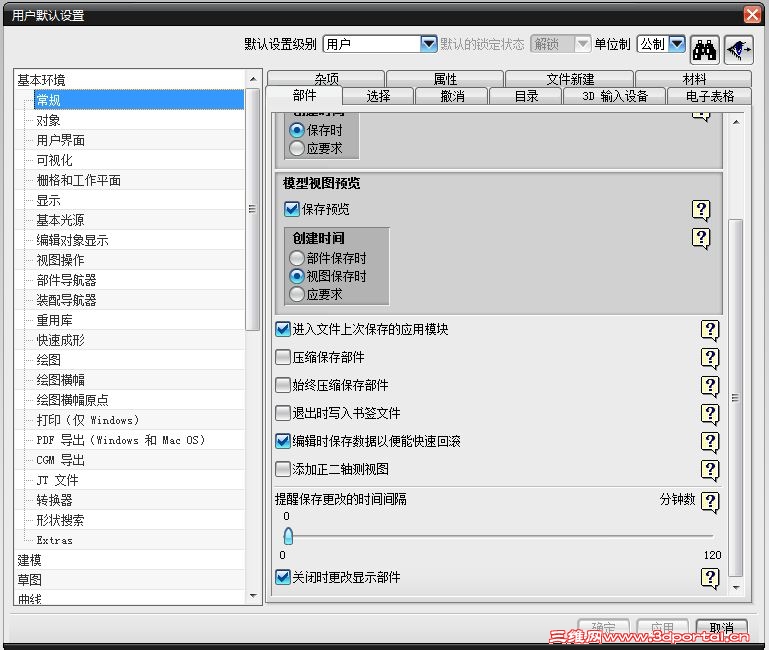Switch to the 撤消 tab
Viewport: 769px width, 650px height.
[x=452, y=96]
